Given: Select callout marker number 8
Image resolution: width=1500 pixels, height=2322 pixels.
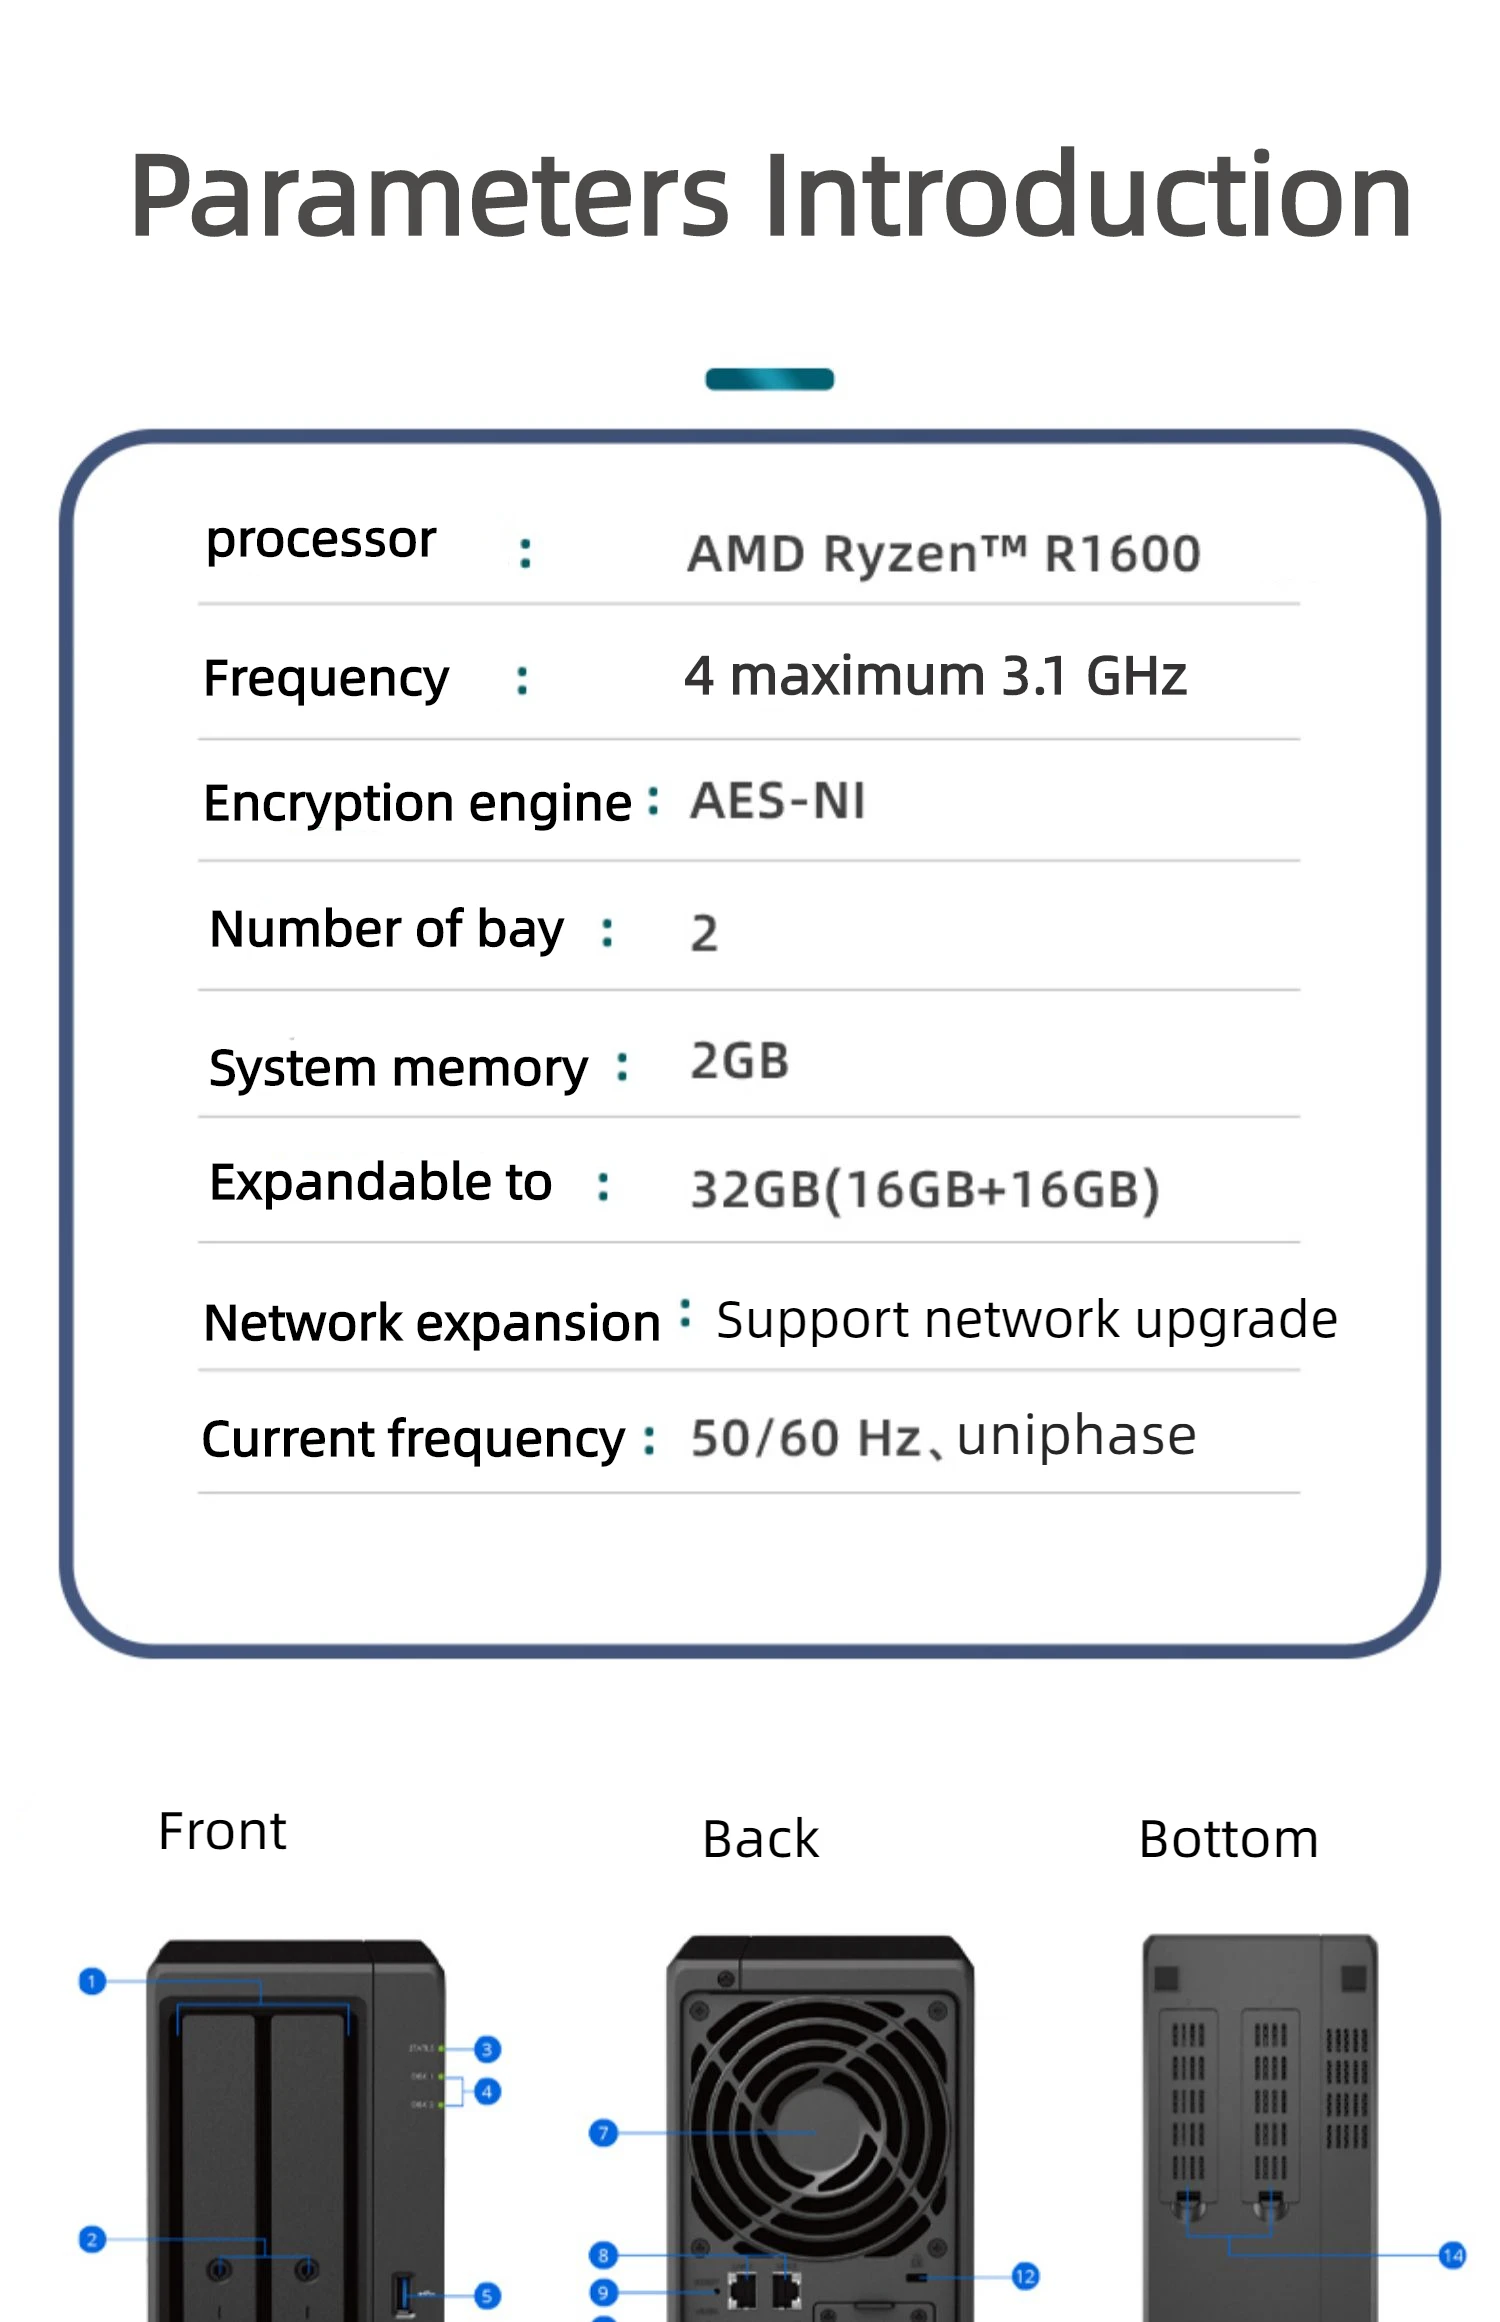Looking at the screenshot, I should 603,2255.
